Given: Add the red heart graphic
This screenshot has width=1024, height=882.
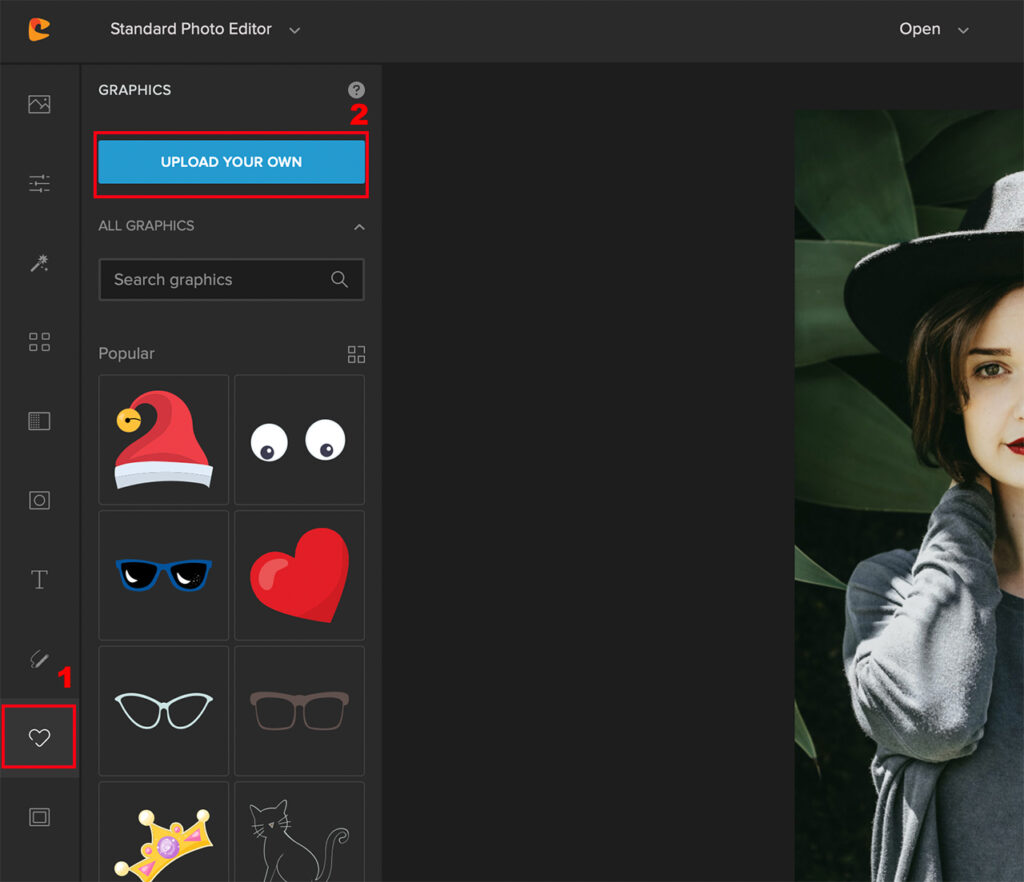Looking at the screenshot, I should point(299,575).
